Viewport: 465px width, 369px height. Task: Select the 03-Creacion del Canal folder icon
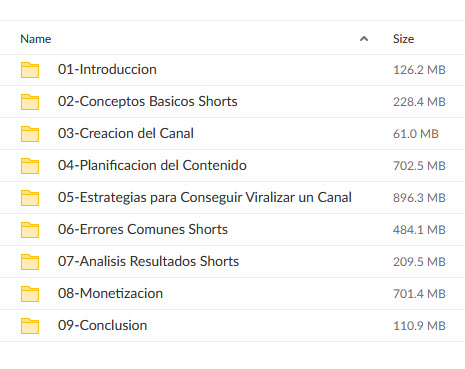pyautogui.click(x=30, y=134)
